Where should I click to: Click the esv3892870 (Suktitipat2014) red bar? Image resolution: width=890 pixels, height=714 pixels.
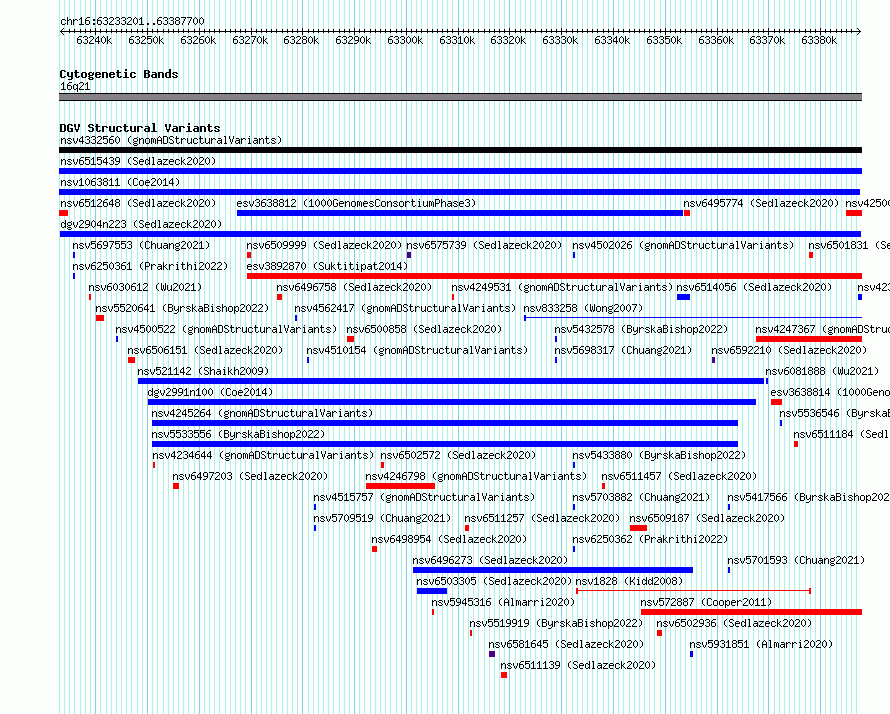pos(555,276)
